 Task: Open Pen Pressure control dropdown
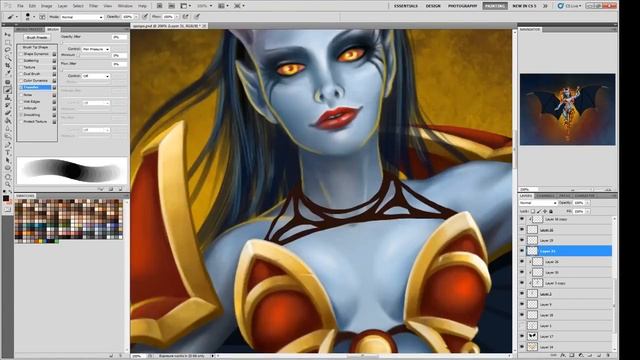(96, 49)
